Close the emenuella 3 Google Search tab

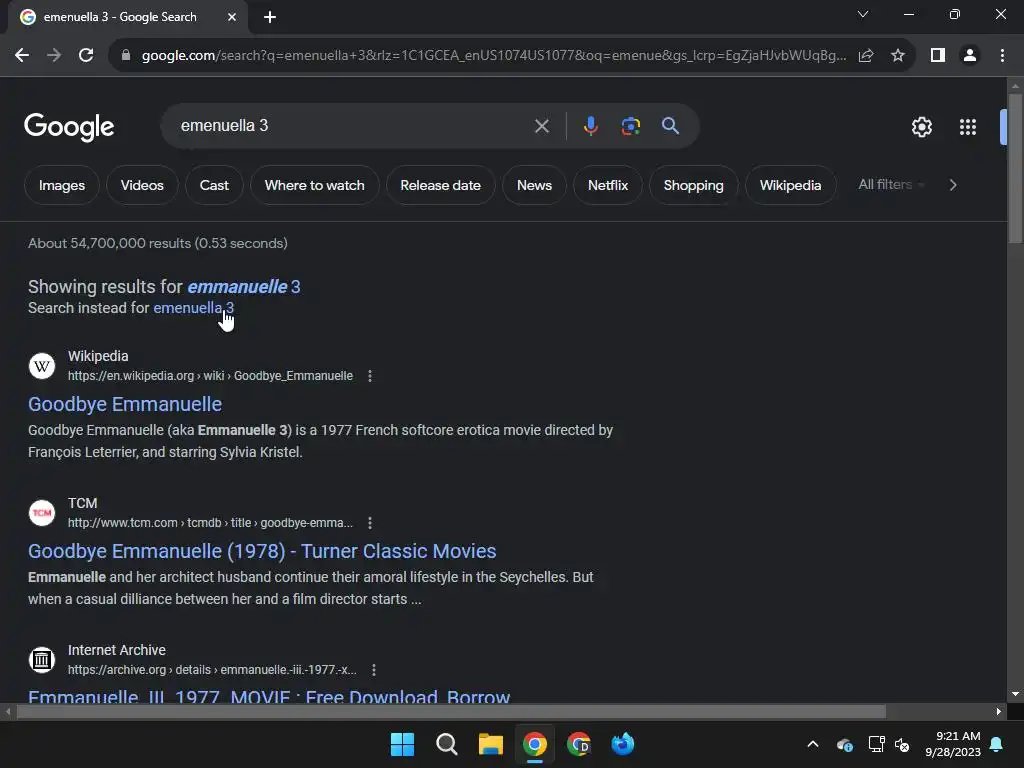pos(232,17)
